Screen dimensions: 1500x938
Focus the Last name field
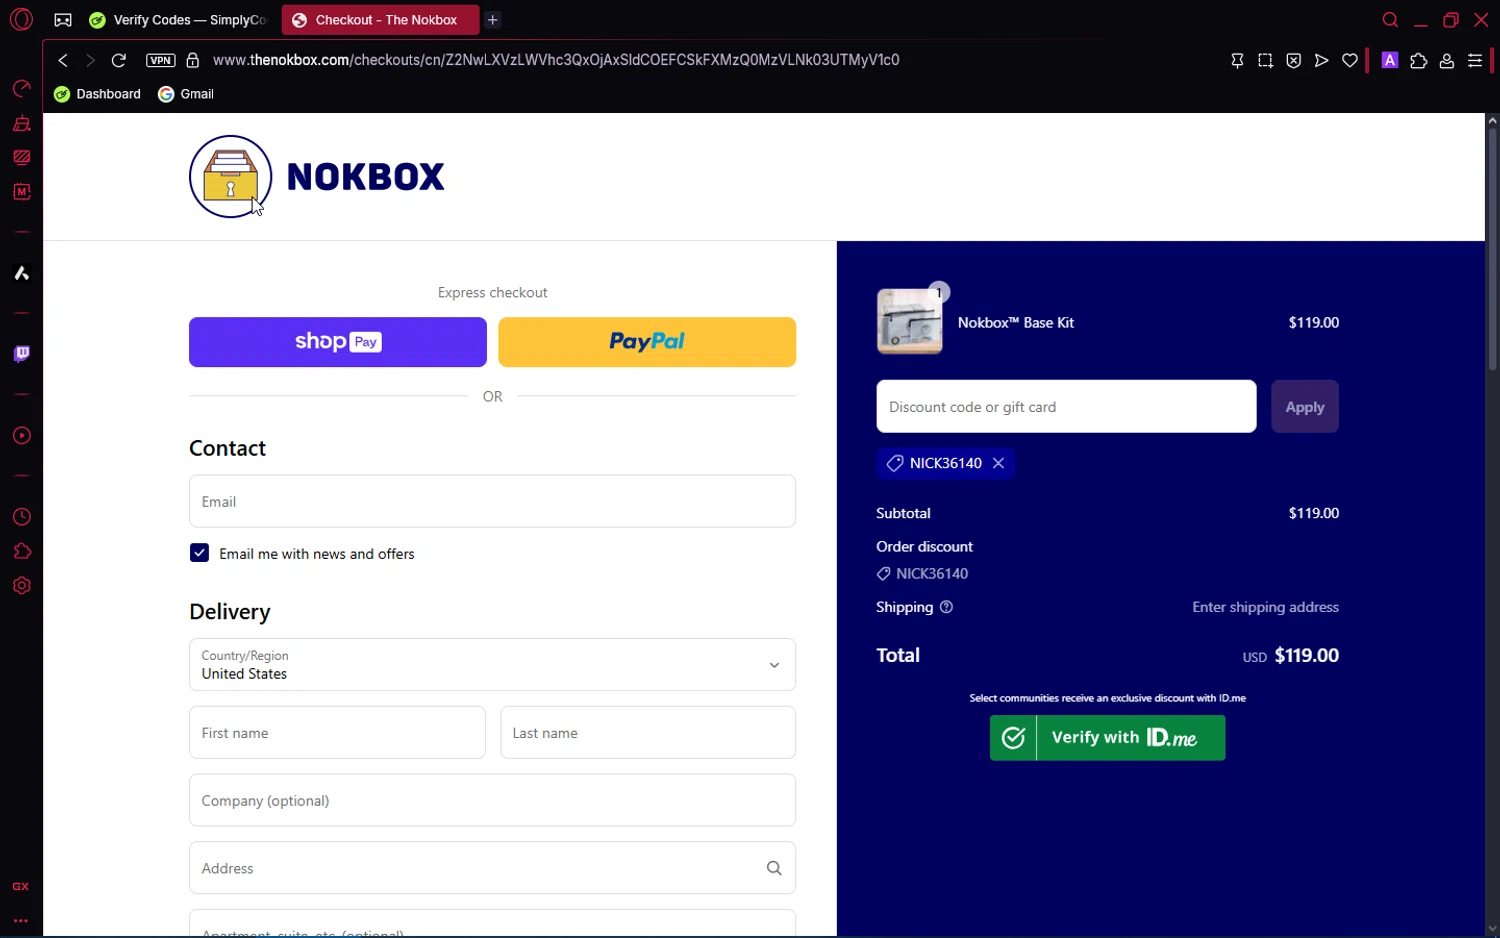click(648, 733)
